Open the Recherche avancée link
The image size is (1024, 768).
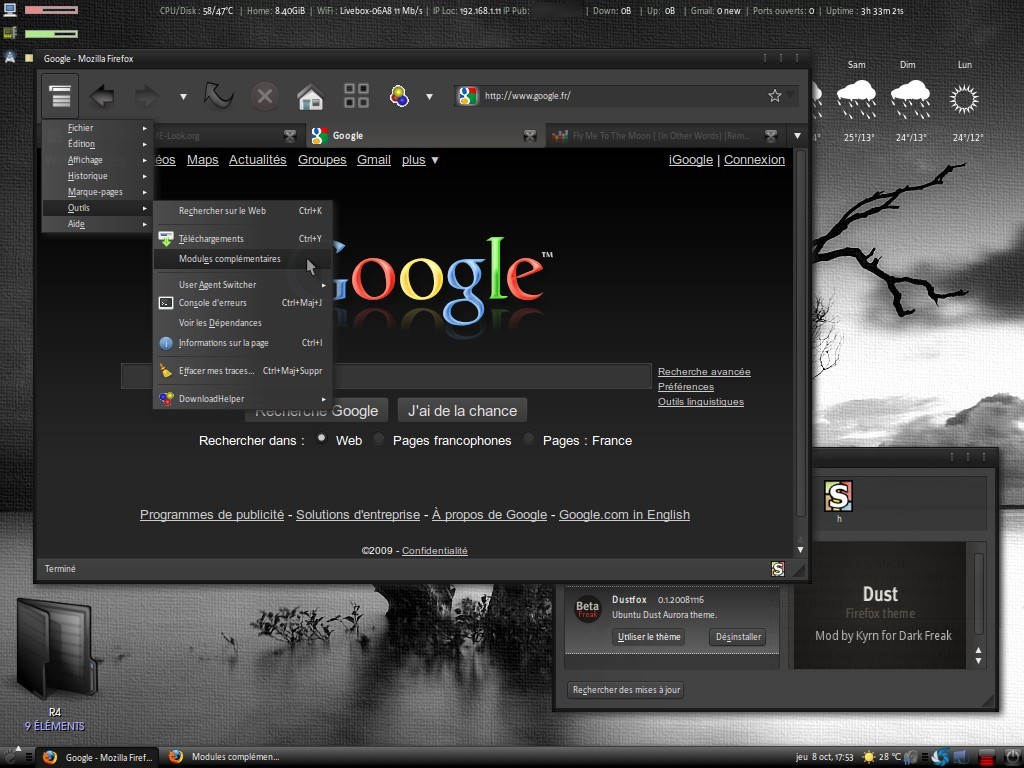704,372
